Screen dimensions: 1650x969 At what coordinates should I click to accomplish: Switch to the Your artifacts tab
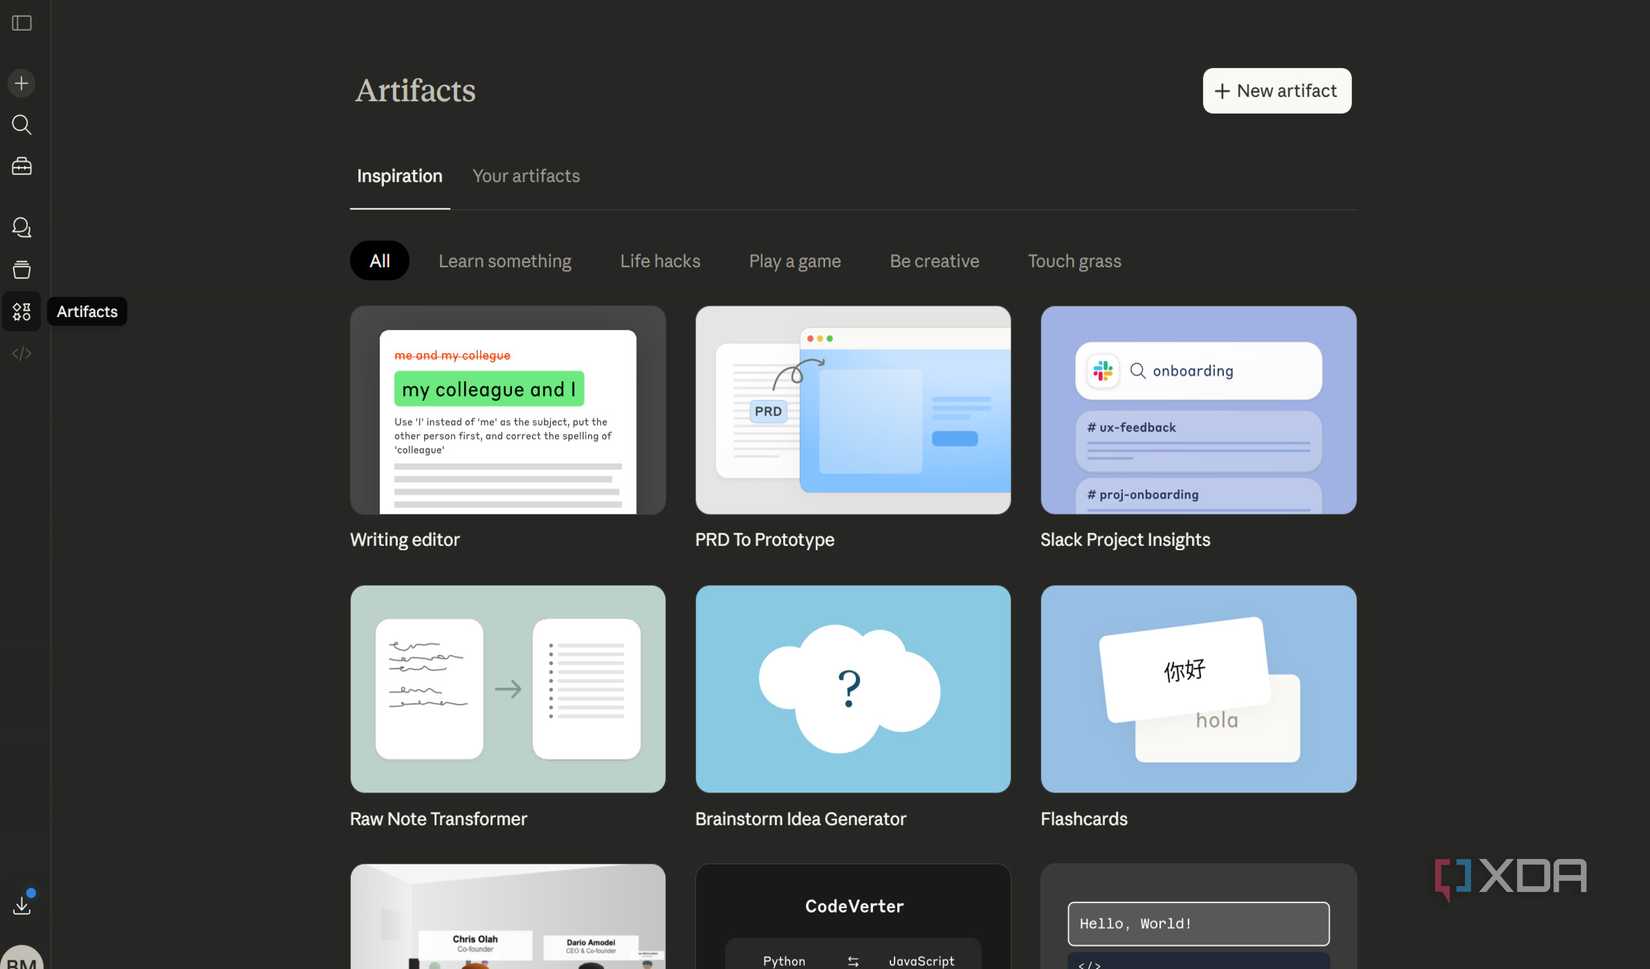click(526, 176)
